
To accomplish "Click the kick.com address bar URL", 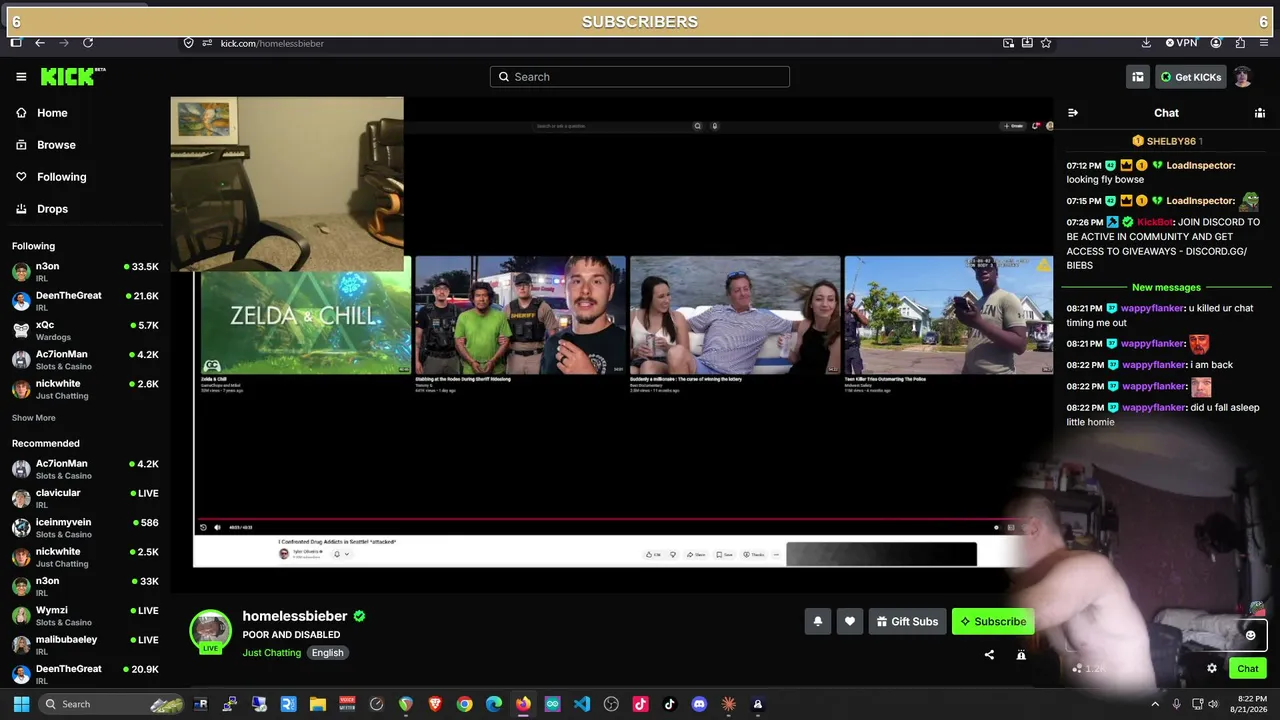I will (x=272, y=43).
